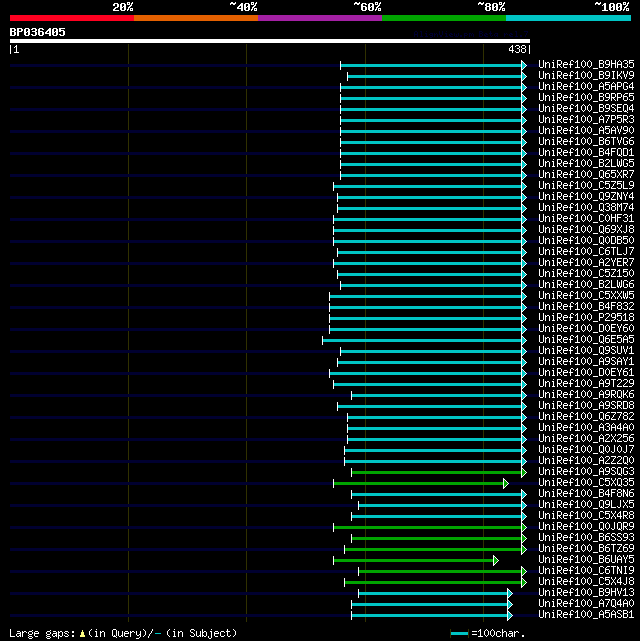
Task: Open hit UniRef100_B9SEQ4
Action: [586, 109]
